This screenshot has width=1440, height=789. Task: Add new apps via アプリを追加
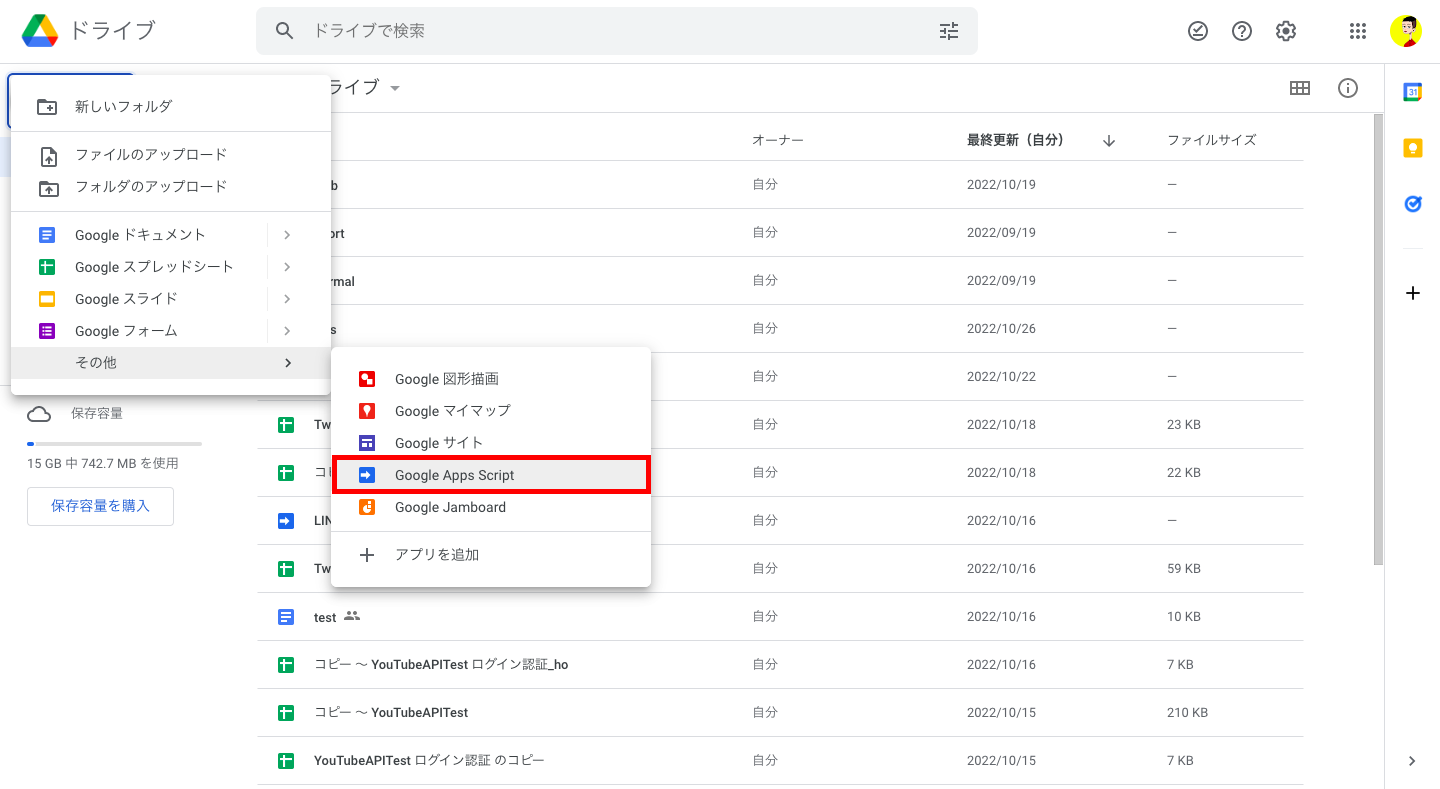[x=436, y=554]
